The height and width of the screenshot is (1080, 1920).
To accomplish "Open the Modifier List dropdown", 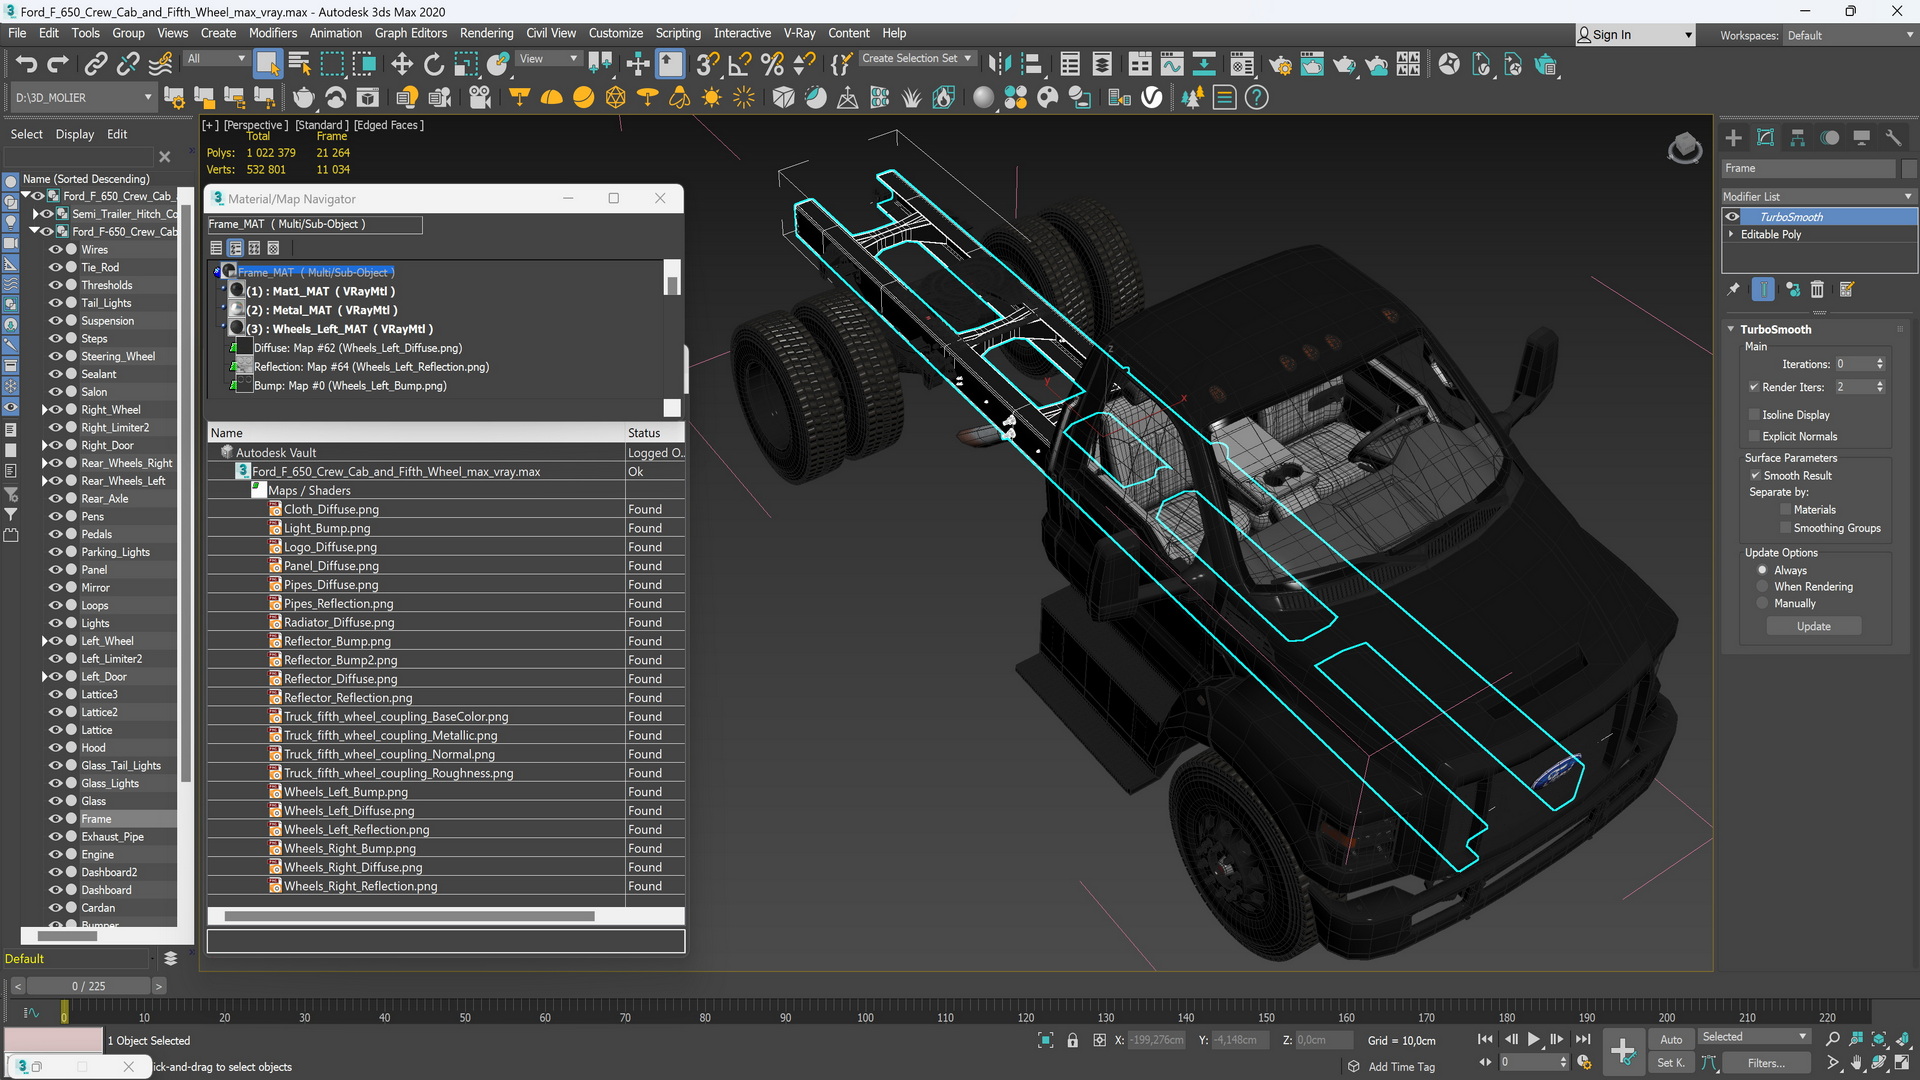I will pos(1818,196).
